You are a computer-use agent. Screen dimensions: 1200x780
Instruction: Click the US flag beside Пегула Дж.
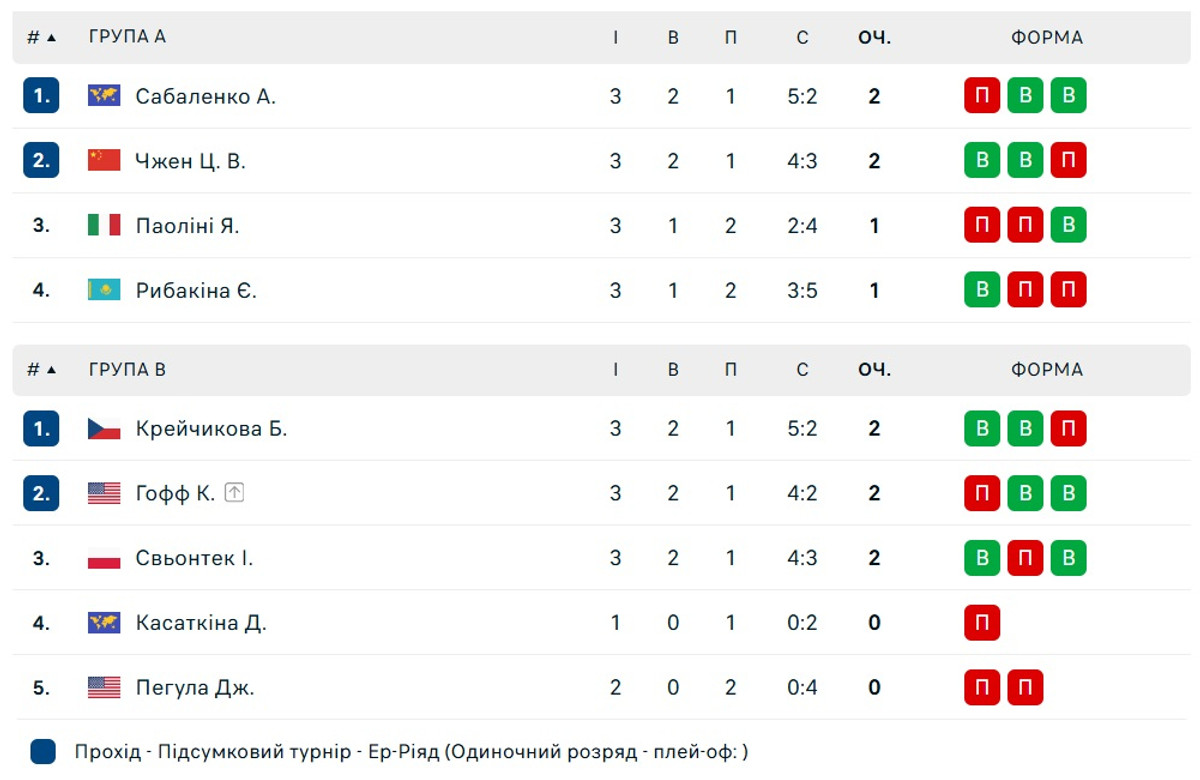(104, 687)
